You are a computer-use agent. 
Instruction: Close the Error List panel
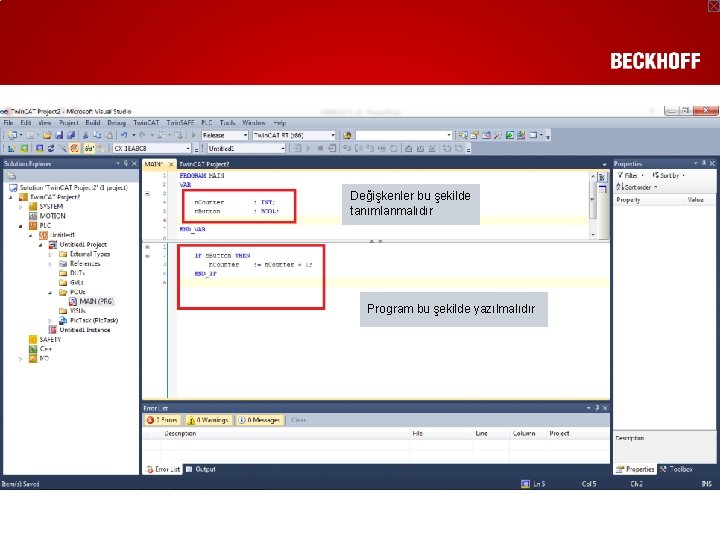605,408
